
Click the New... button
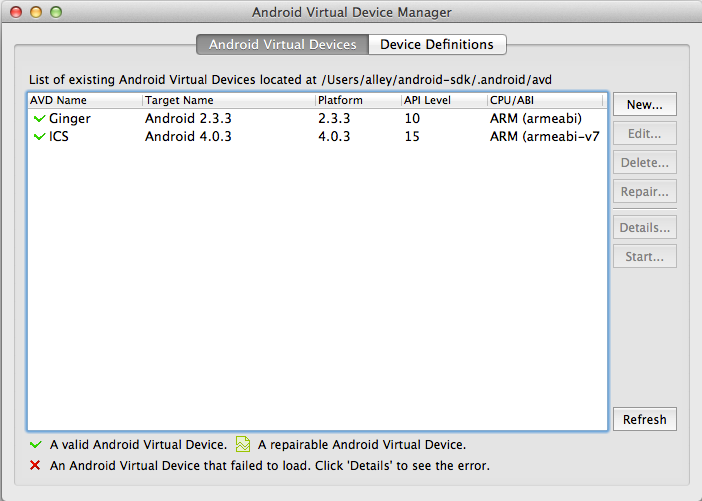point(644,104)
